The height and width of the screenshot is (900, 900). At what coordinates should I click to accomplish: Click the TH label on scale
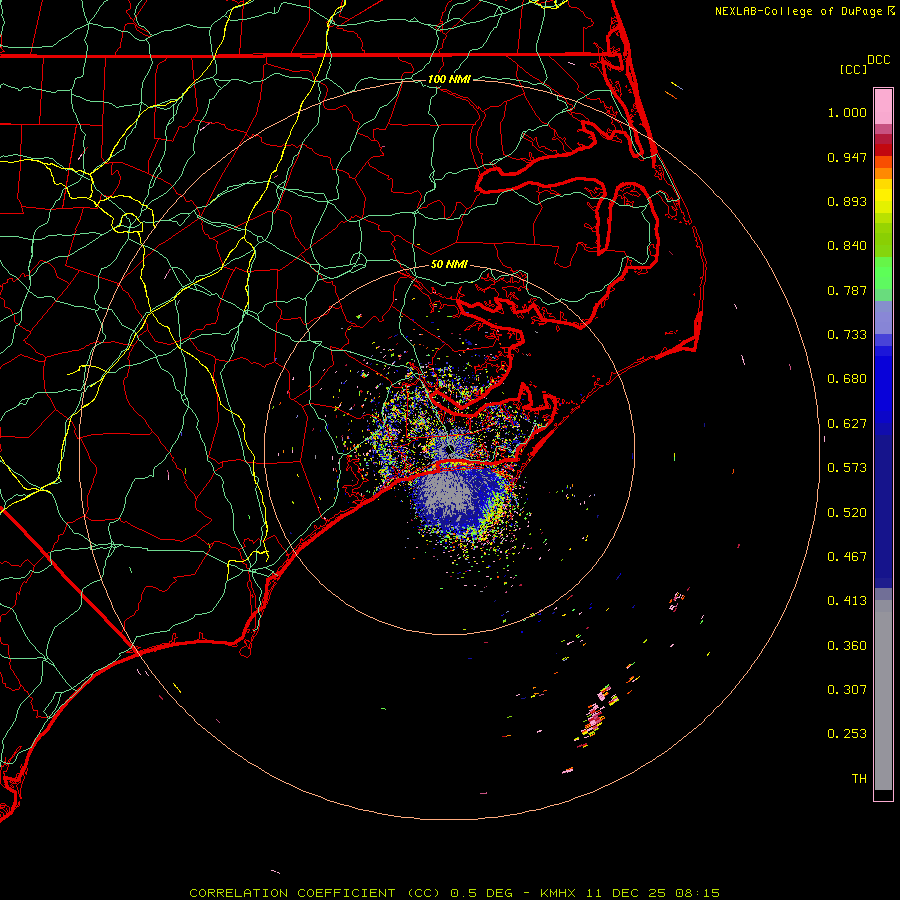pos(859,779)
